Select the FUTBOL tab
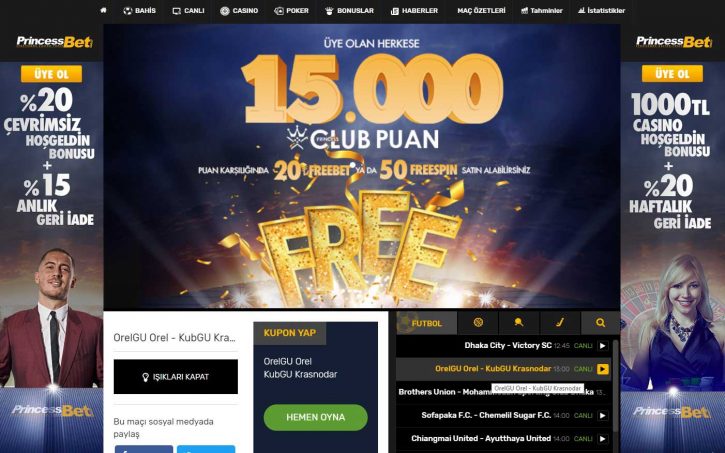Image resolution: width=725 pixels, height=453 pixels. [x=426, y=323]
